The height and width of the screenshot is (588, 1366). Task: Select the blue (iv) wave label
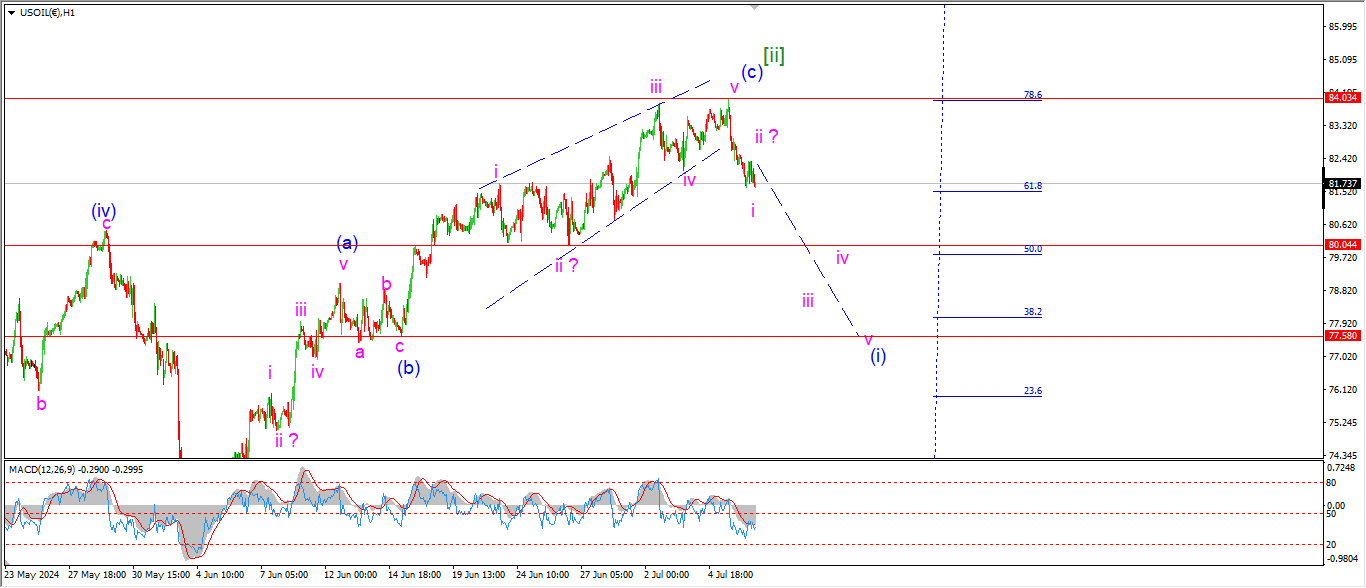104,211
